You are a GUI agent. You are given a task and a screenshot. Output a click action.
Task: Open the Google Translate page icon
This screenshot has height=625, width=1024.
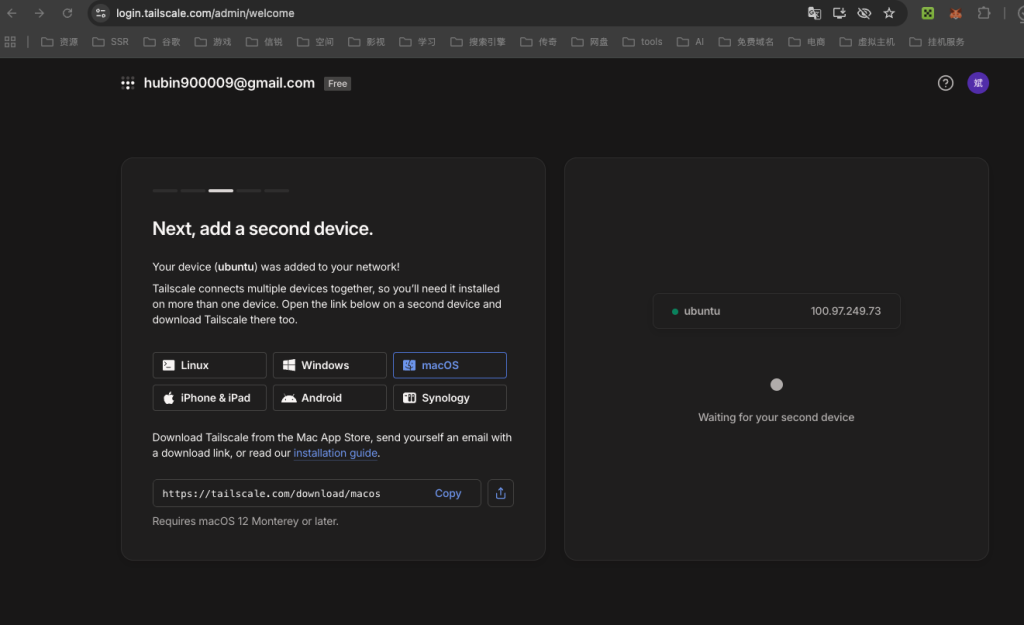click(813, 14)
